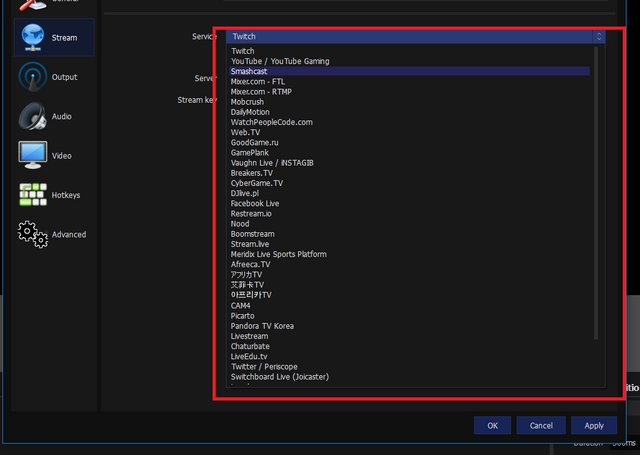The height and width of the screenshot is (455, 640).
Task: Select GamePlank entry
Action: [x=409, y=153]
